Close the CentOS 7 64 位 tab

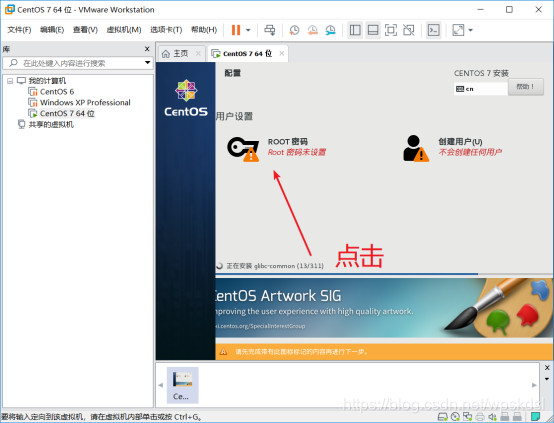[x=282, y=53]
